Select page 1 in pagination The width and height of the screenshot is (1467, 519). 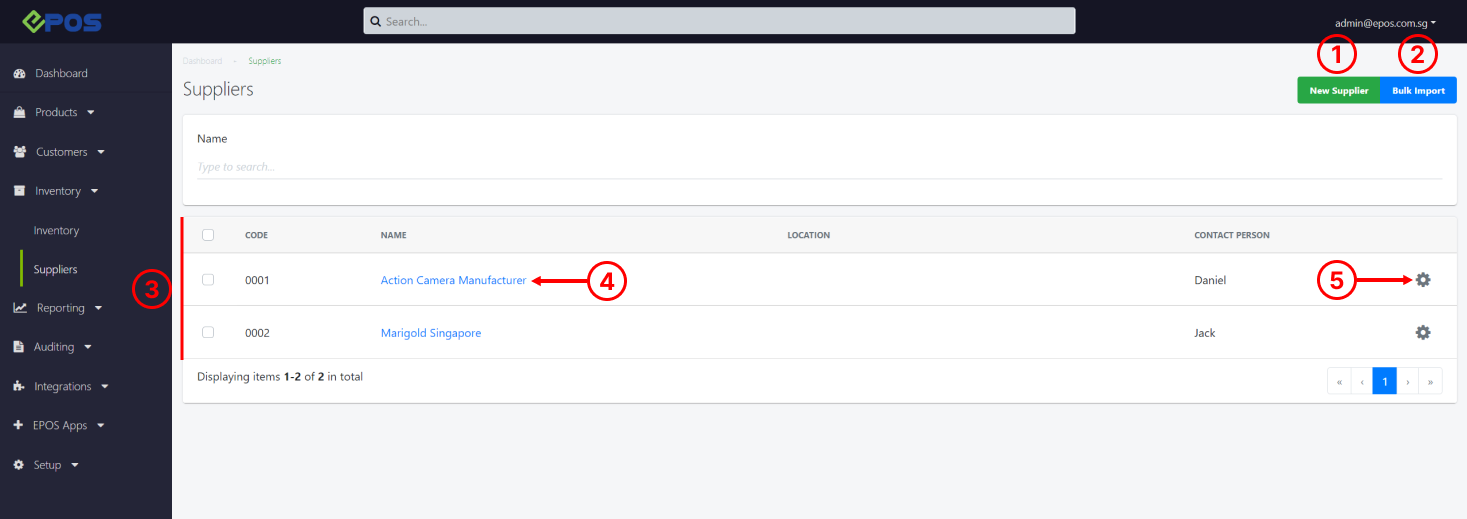pyautogui.click(x=1385, y=381)
